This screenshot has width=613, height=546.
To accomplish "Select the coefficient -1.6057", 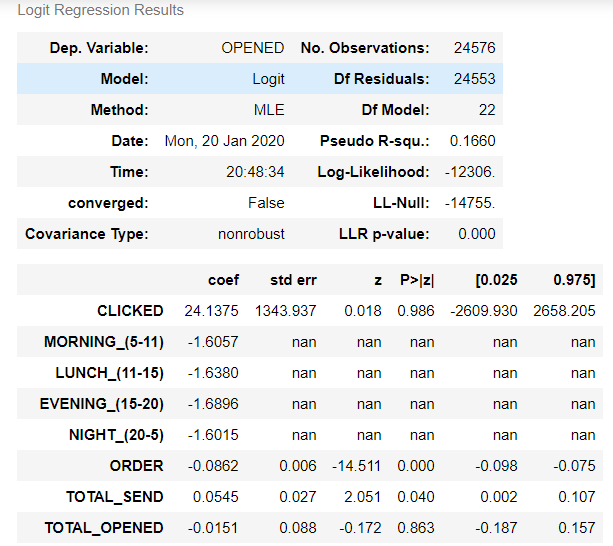I will [213, 342].
